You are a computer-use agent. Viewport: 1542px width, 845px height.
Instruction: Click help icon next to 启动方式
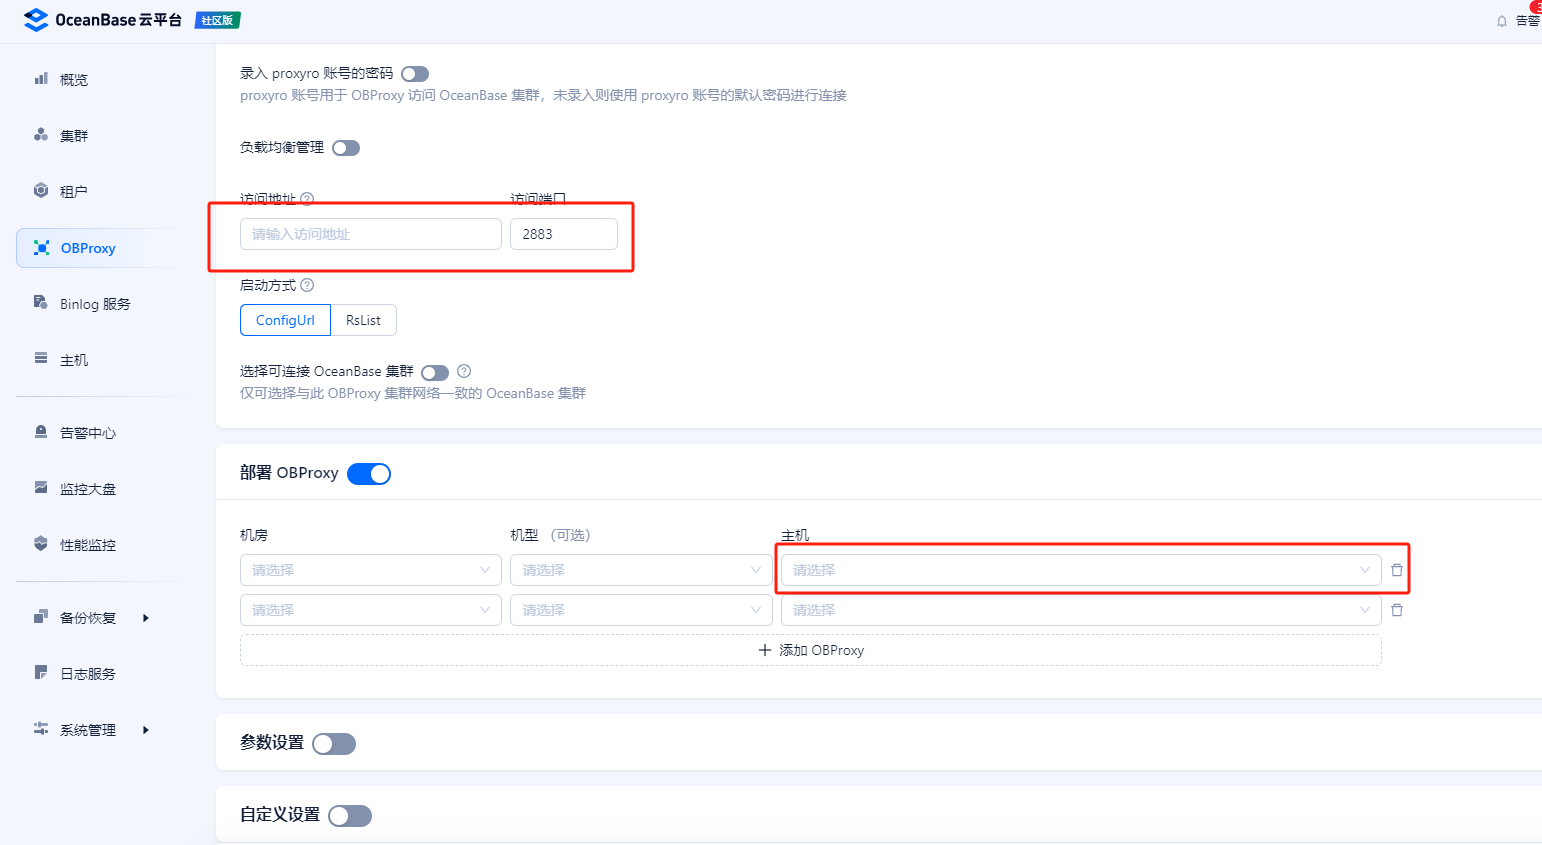click(x=307, y=285)
